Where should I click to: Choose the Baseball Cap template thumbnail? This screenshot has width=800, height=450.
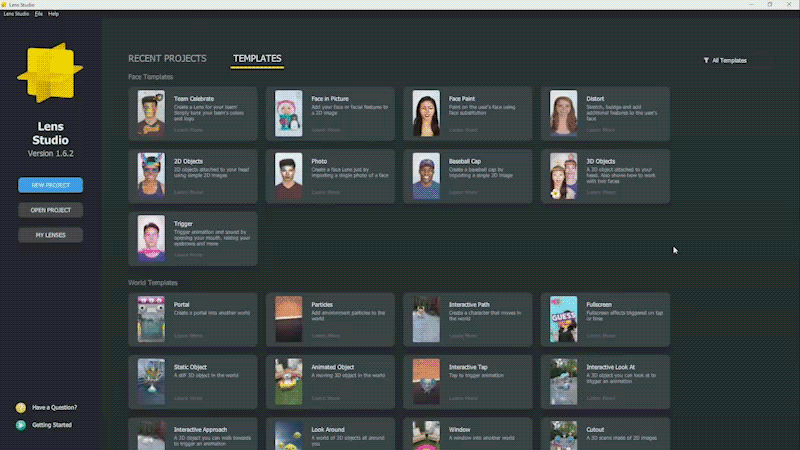pyautogui.click(x=426, y=177)
